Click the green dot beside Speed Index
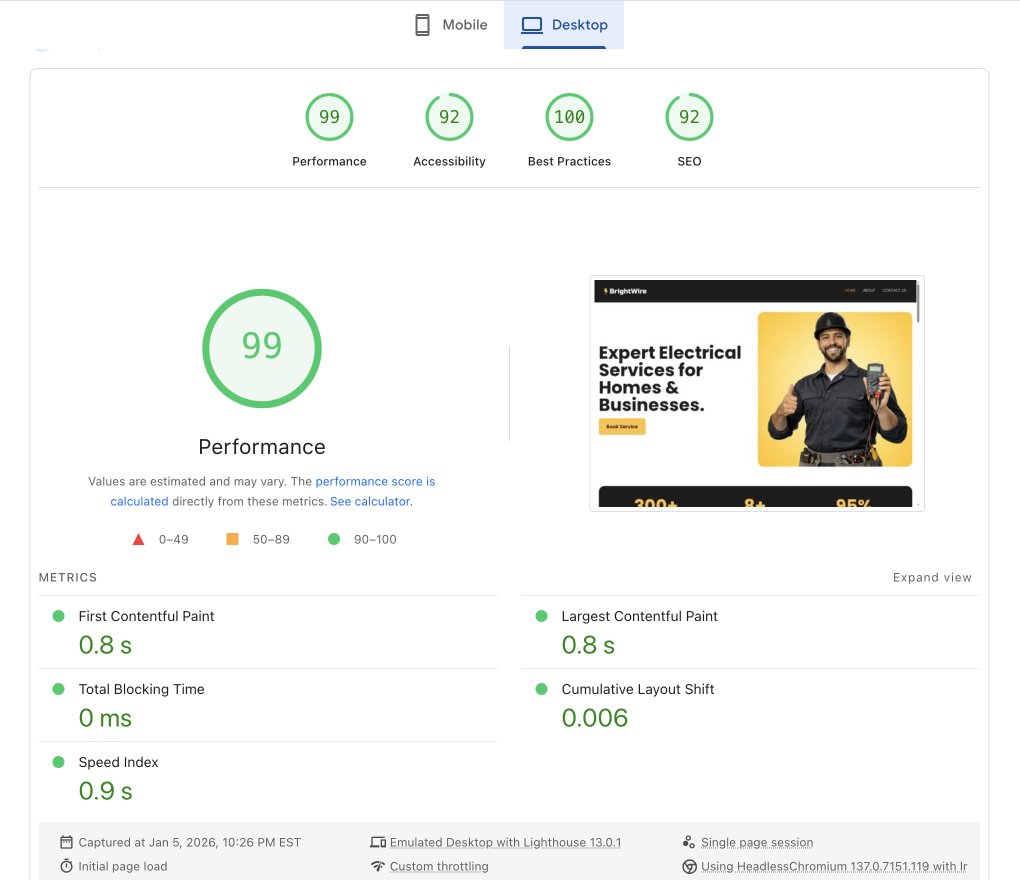The width and height of the screenshot is (1020, 880). 59,762
